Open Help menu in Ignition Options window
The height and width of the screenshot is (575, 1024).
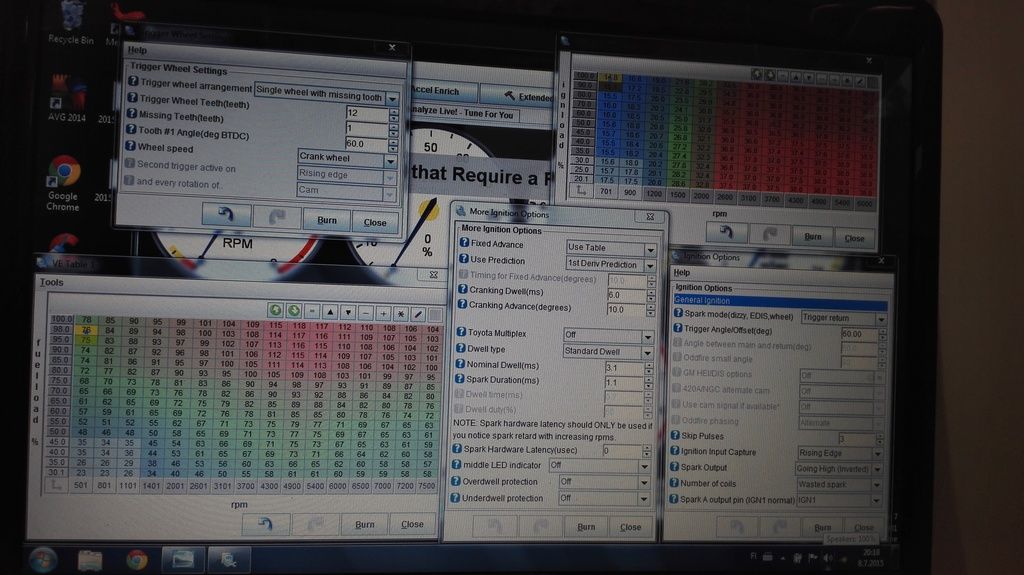[681, 272]
